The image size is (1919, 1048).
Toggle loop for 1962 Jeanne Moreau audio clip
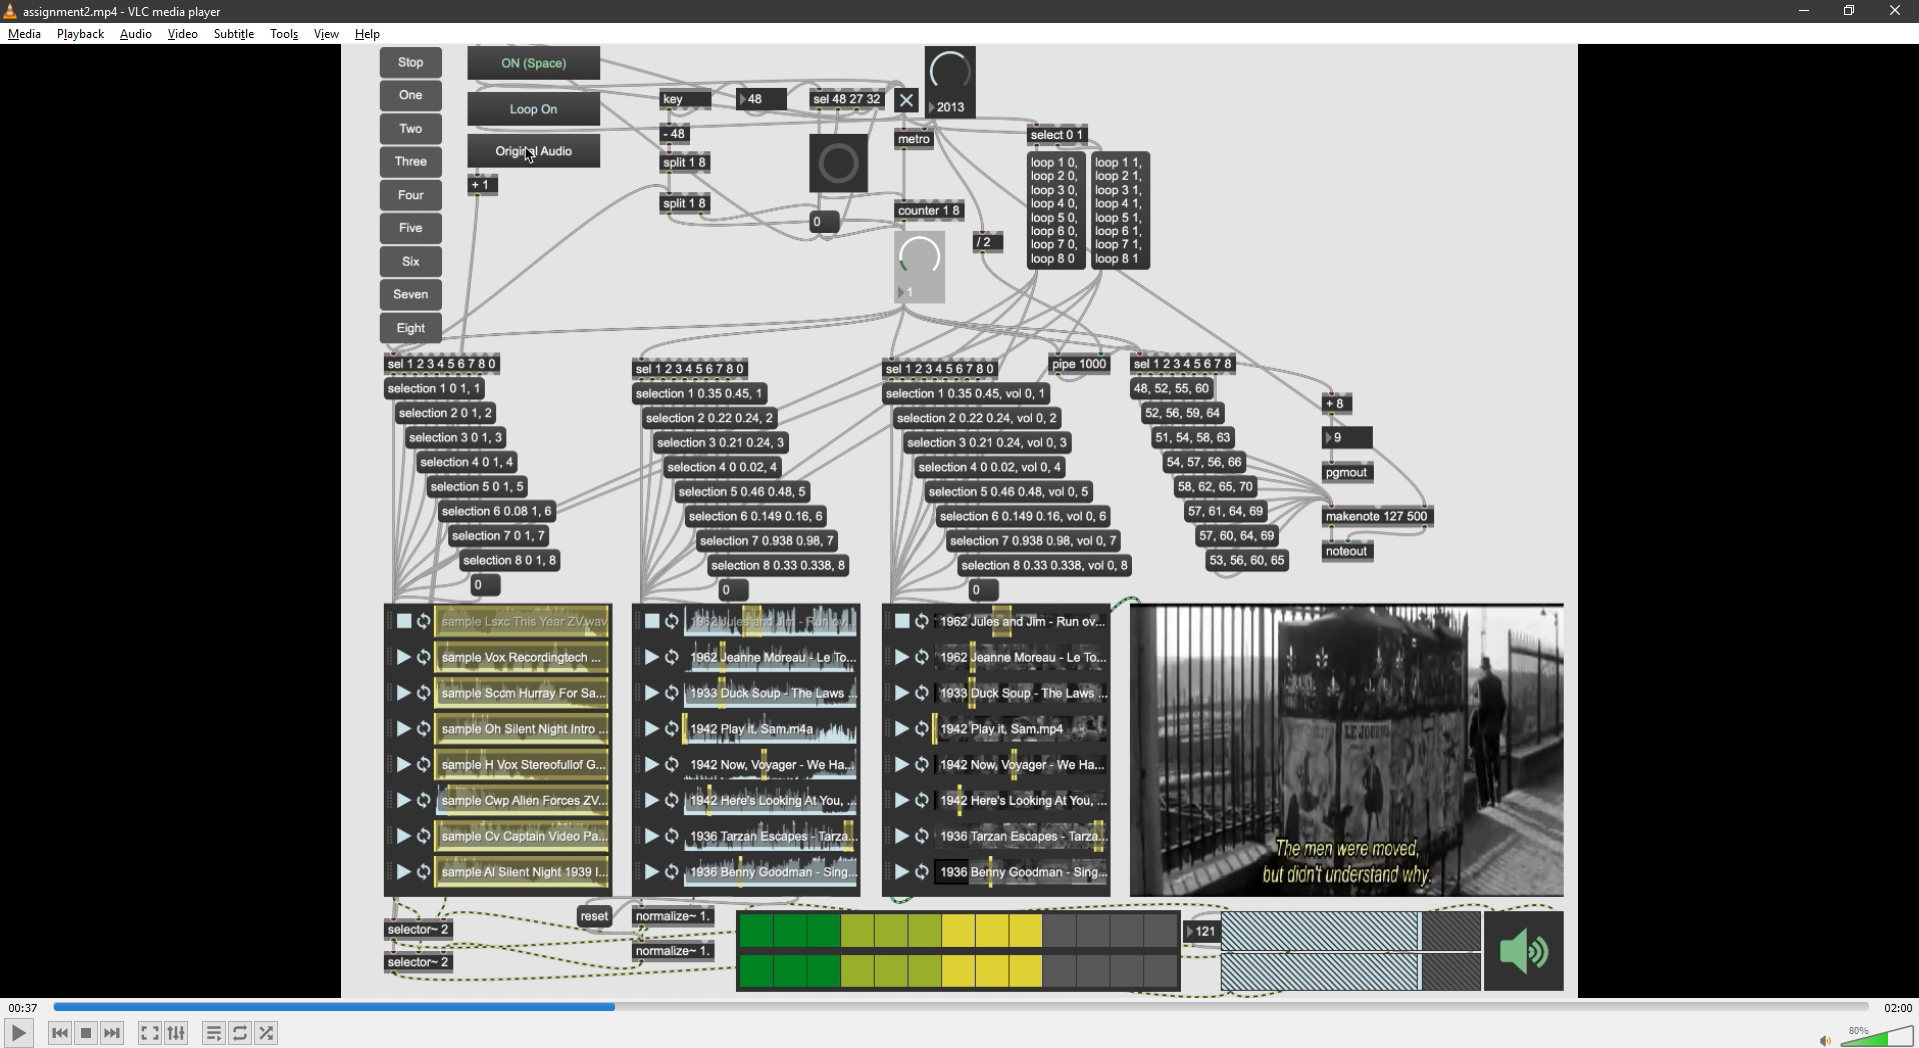coord(672,657)
